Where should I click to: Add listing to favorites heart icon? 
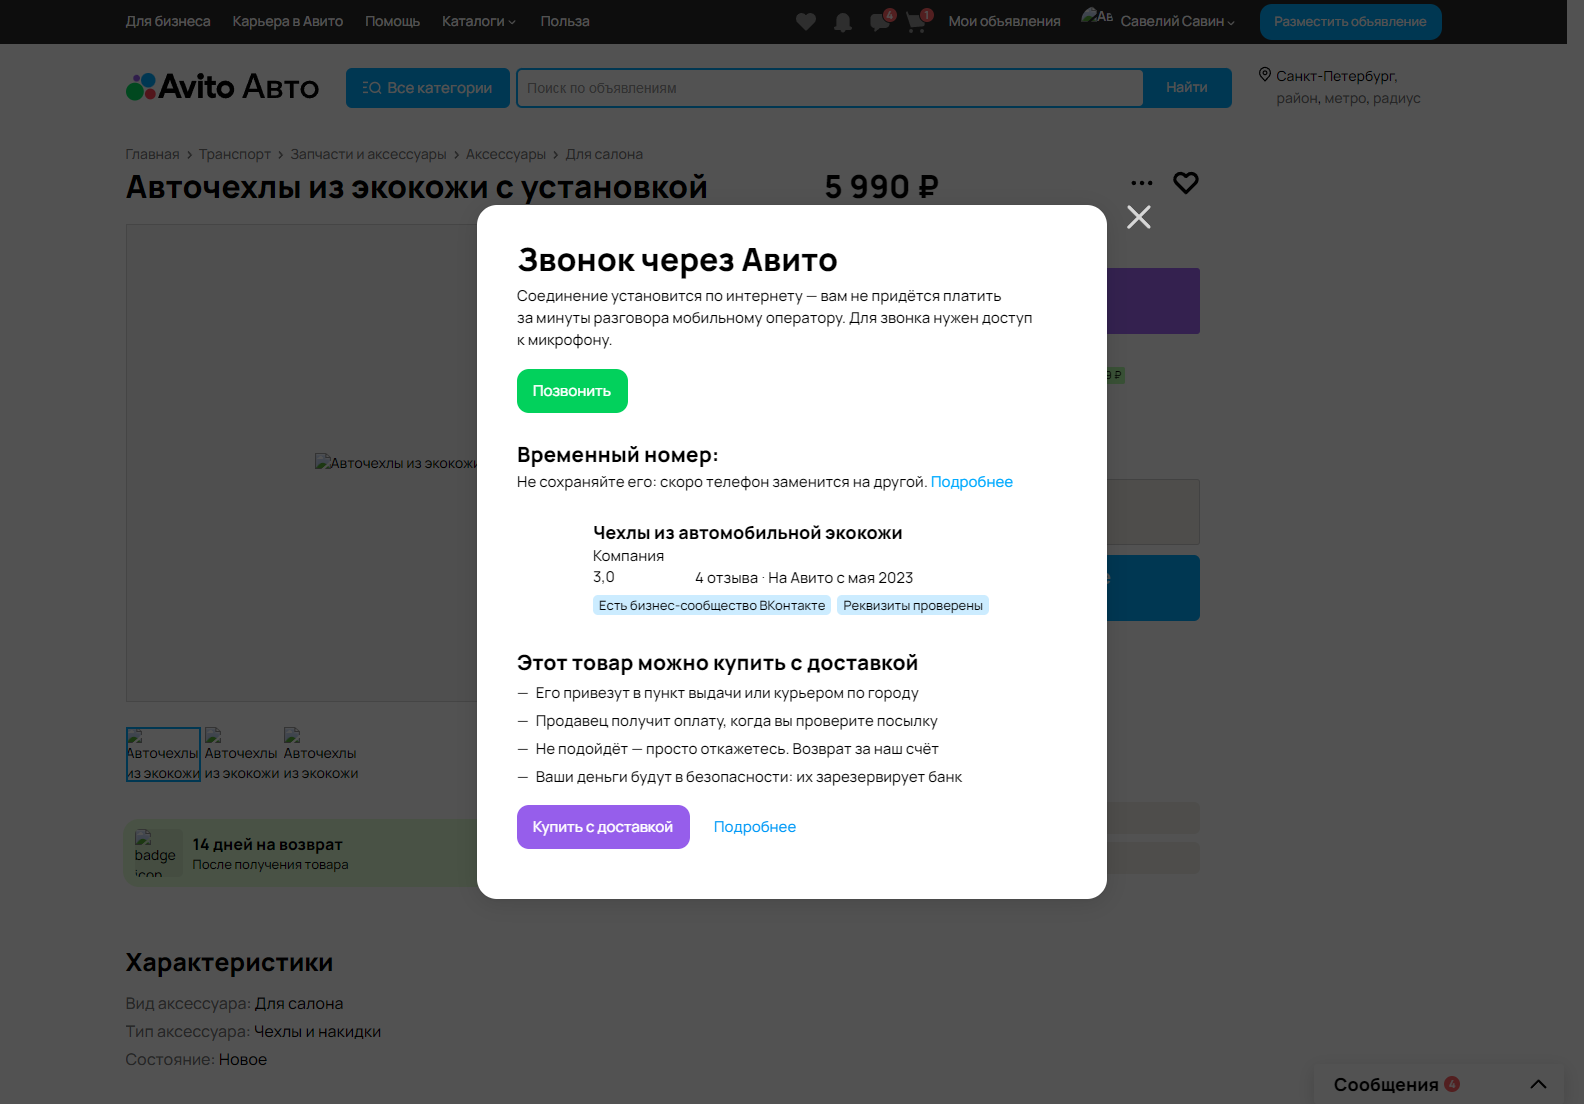click(x=1186, y=183)
